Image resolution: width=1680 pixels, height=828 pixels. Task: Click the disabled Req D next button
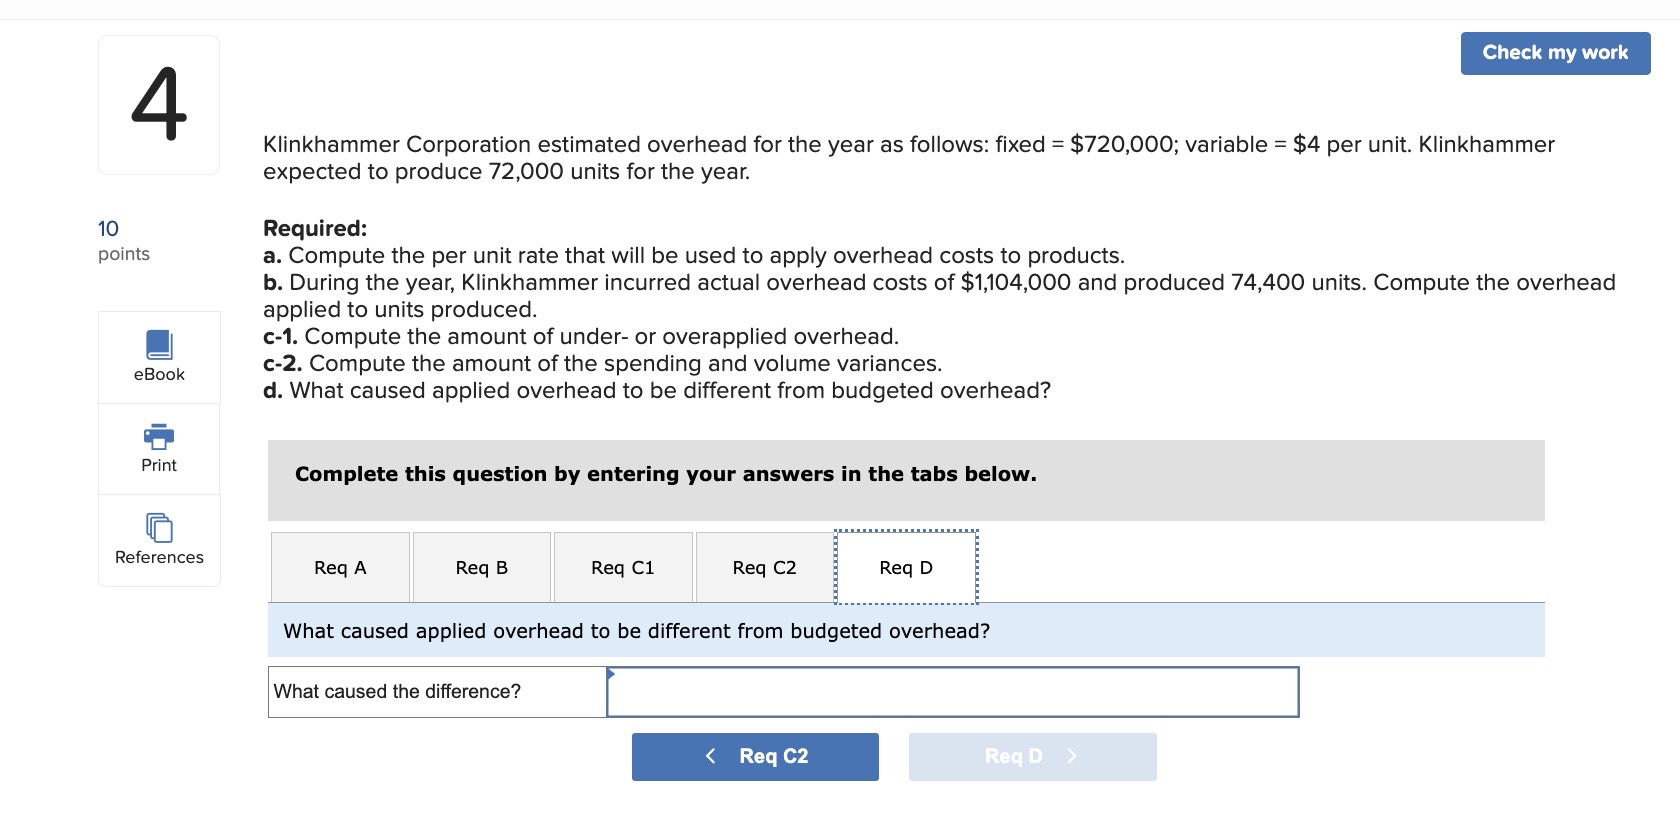pos(1032,756)
